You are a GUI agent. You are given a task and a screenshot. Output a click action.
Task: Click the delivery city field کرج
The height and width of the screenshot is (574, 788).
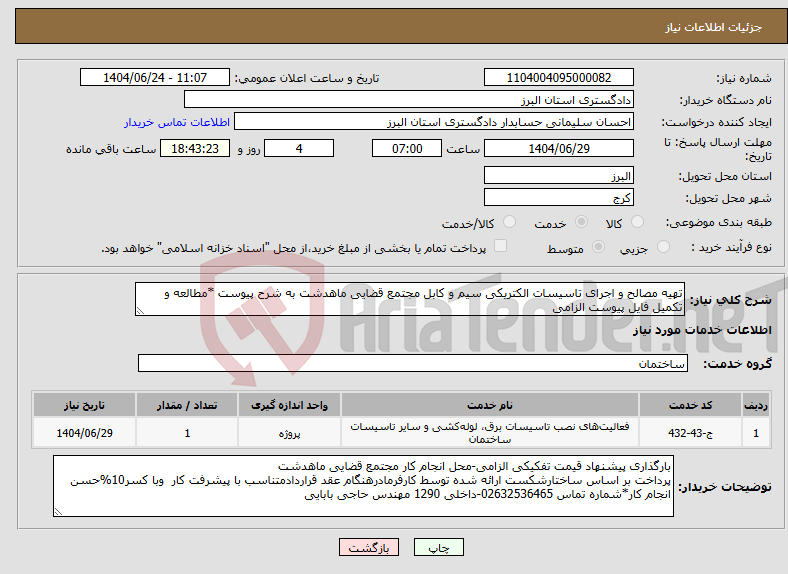558,197
